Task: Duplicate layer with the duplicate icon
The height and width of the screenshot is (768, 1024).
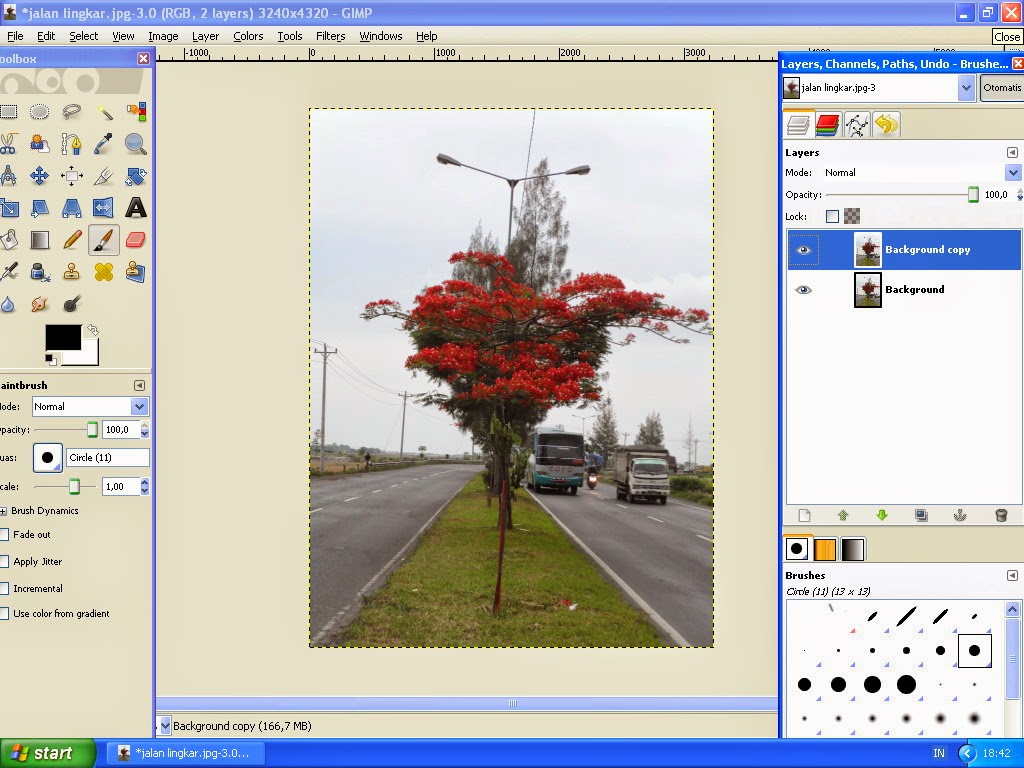Action: click(921, 515)
